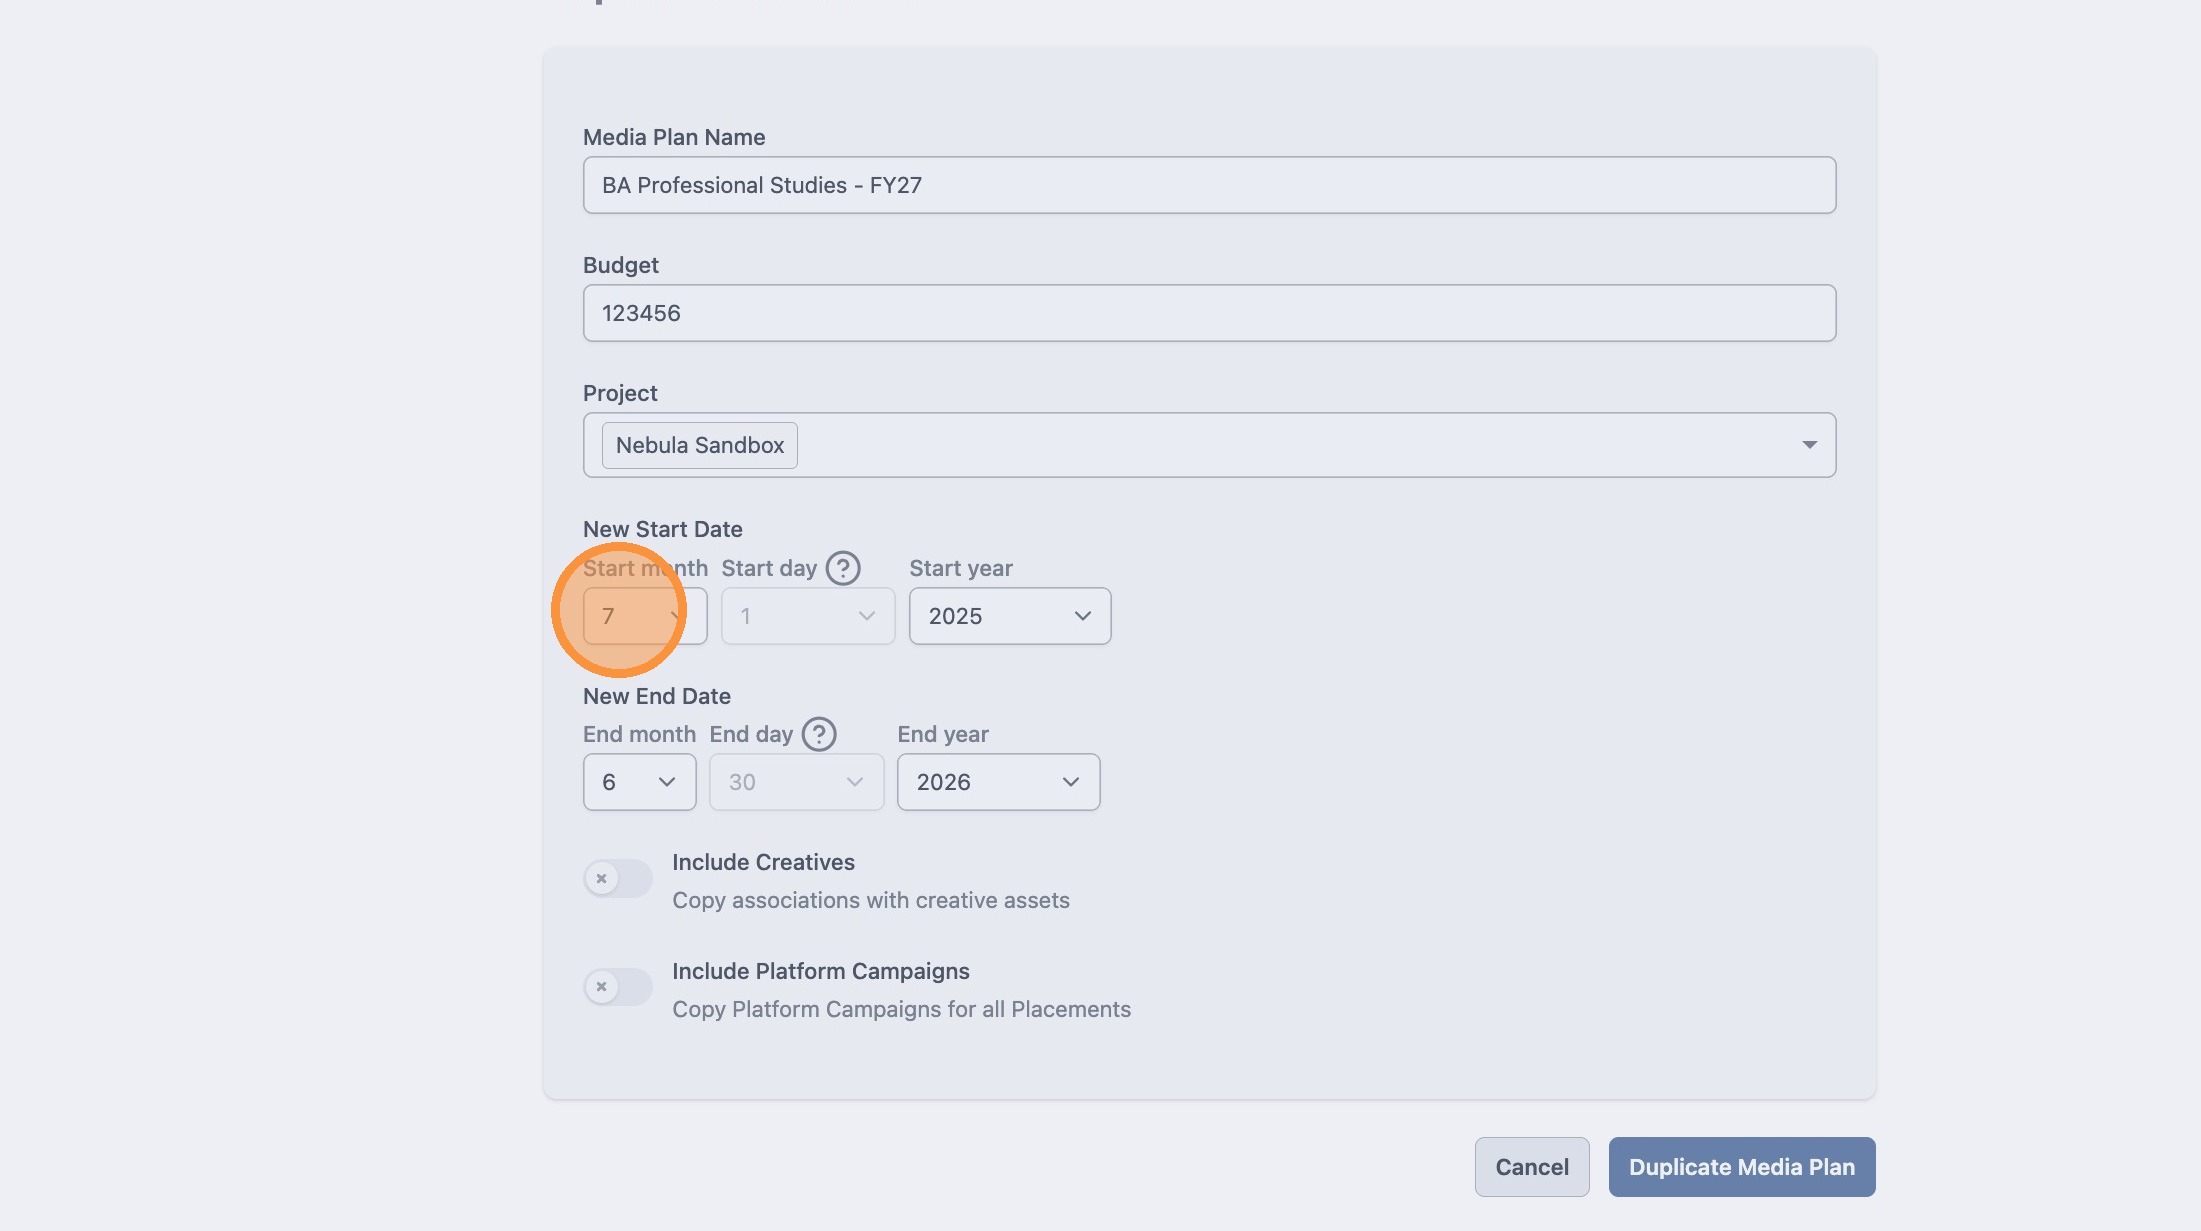This screenshot has width=2201, height=1231.
Task: Click the 'Budget' label
Action: click(621, 265)
